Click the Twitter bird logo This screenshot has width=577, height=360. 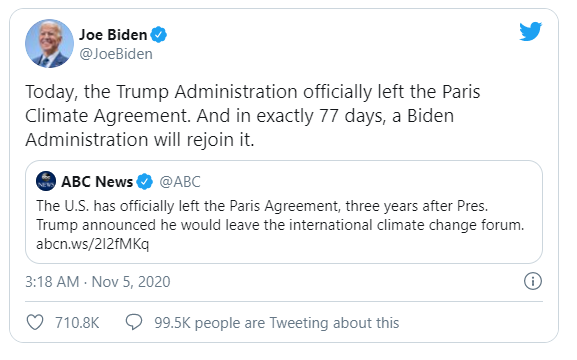(x=530, y=31)
